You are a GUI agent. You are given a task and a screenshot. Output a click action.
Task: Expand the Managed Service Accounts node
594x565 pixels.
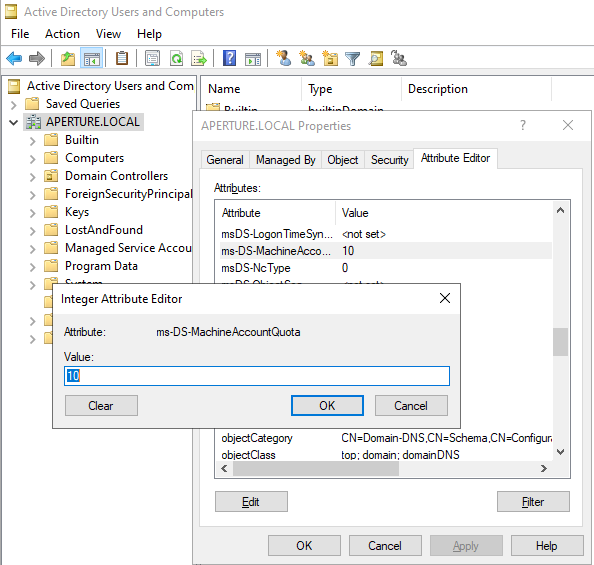pos(33,249)
